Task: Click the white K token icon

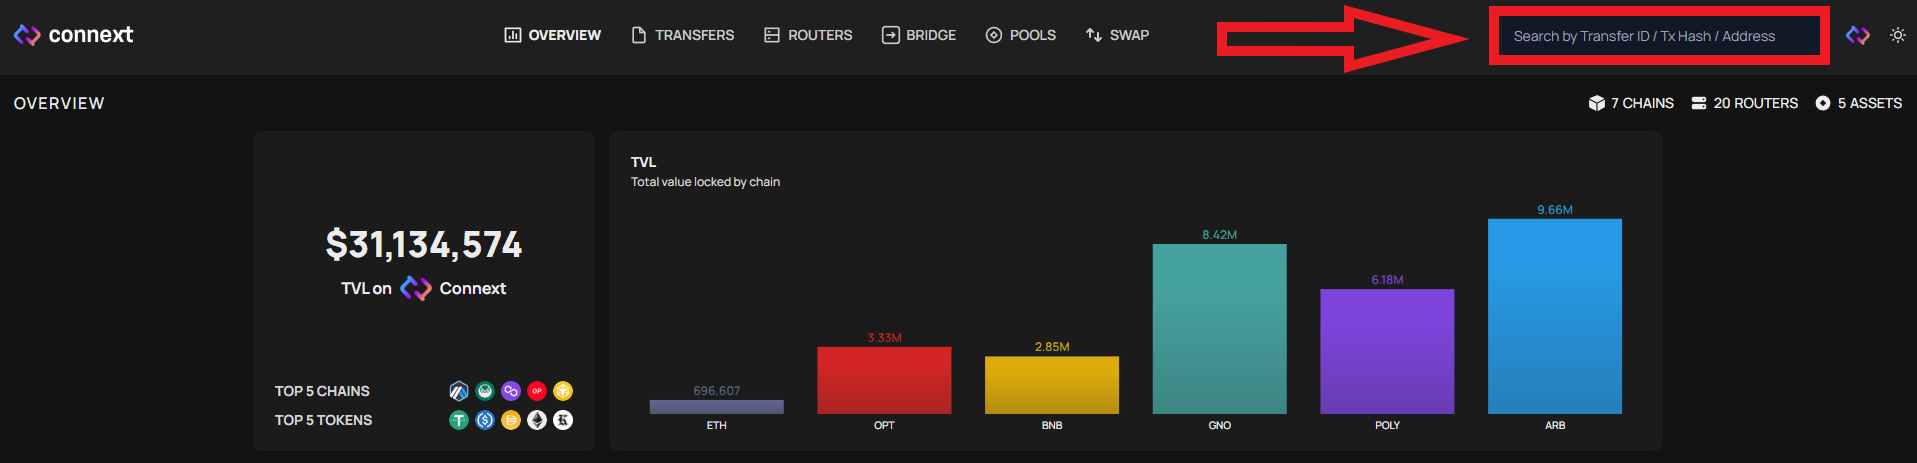Action: (x=563, y=420)
